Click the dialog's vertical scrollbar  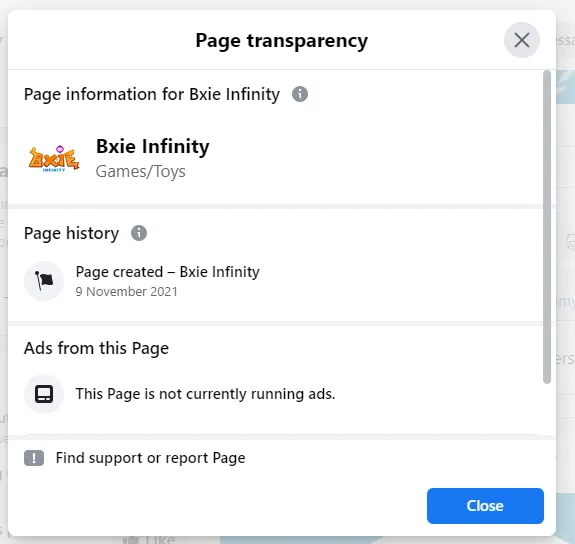click(x=547, y=227)
